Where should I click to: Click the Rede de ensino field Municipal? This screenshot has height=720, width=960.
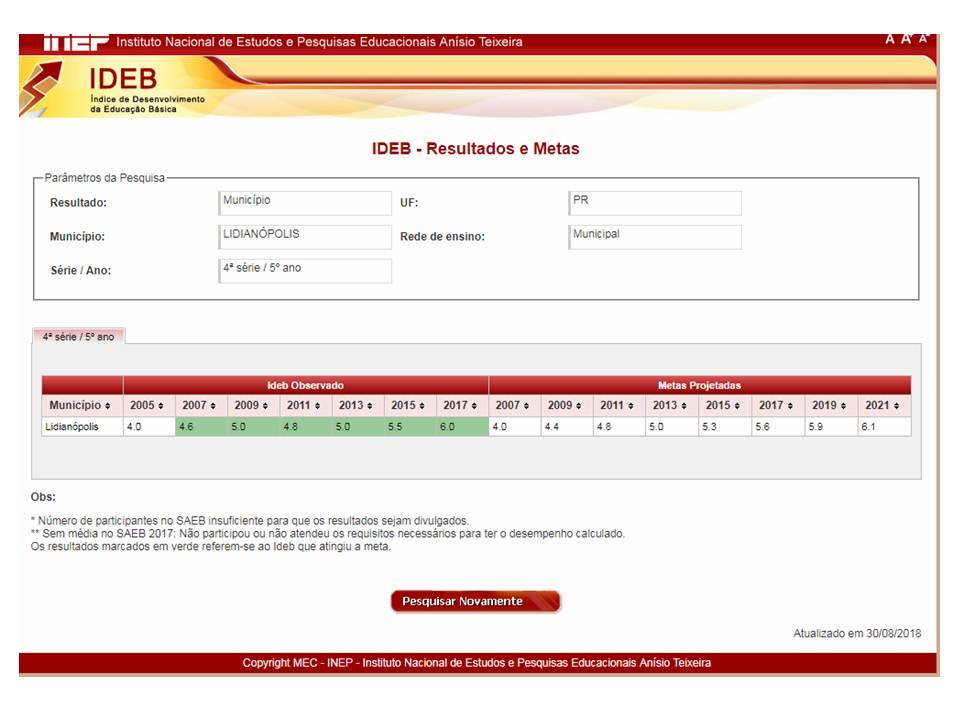tap(655, 237)
